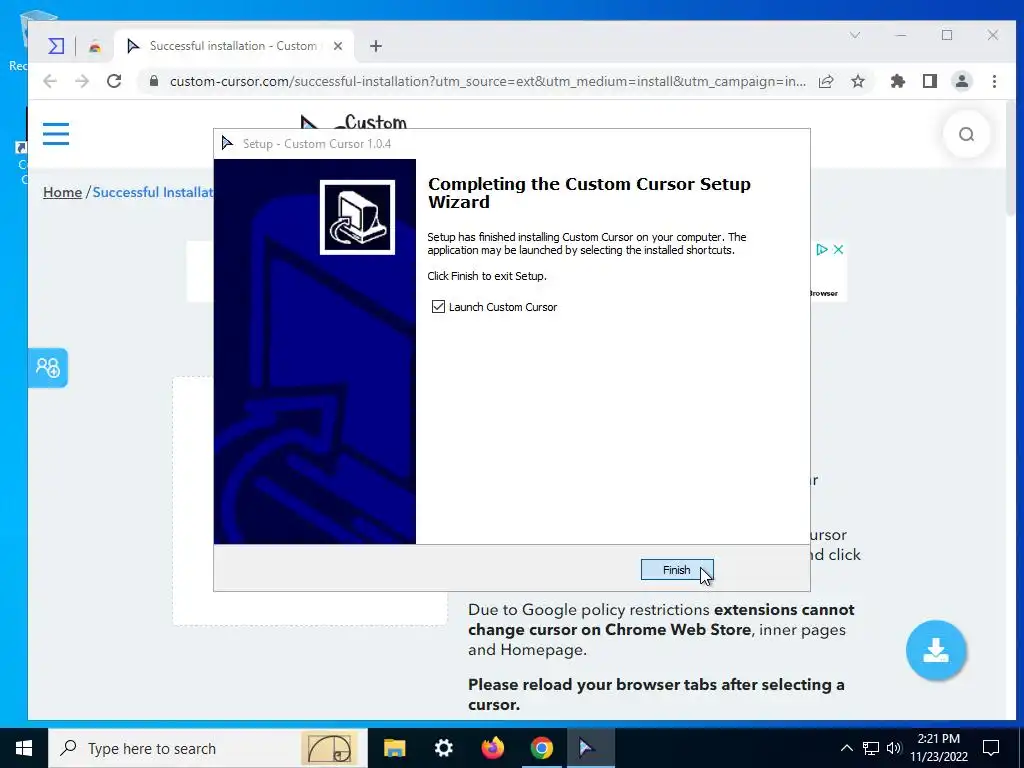
Task: Click the taskbar clock showing 2:21 PM
Action: [938, 748]
